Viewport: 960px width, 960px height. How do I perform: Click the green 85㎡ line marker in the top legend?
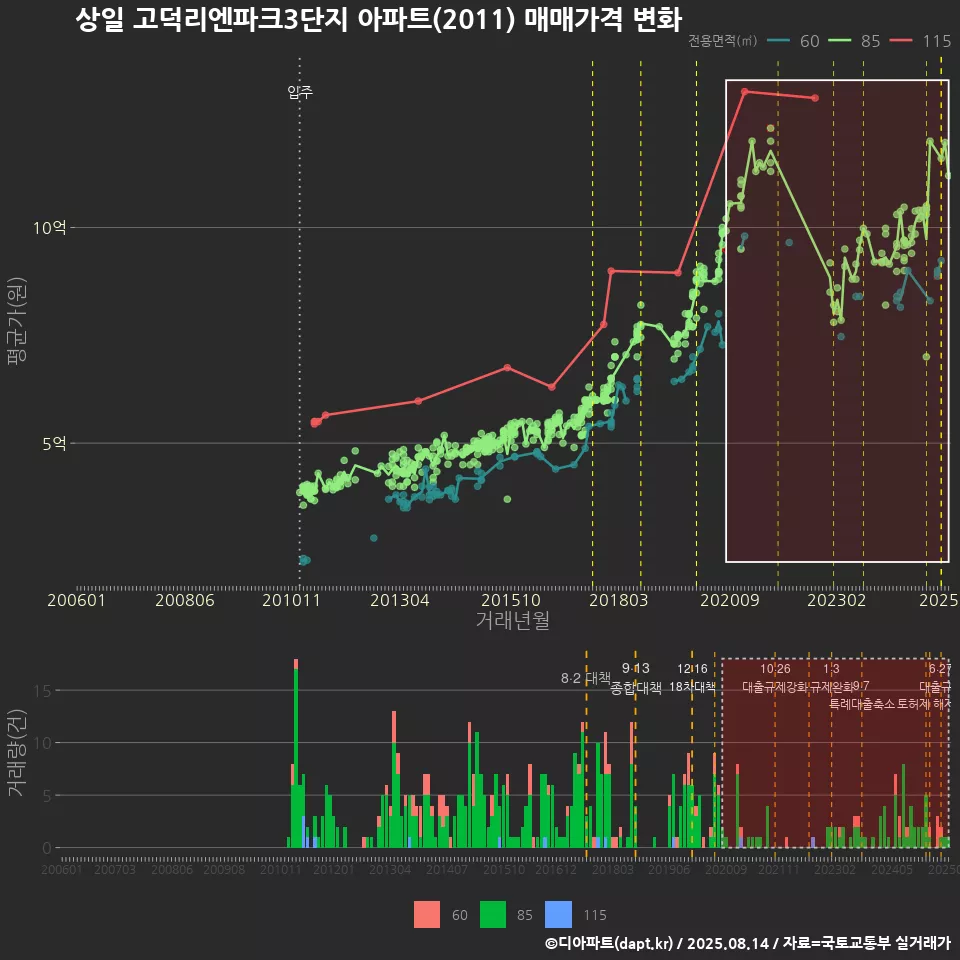coord(839,41)
